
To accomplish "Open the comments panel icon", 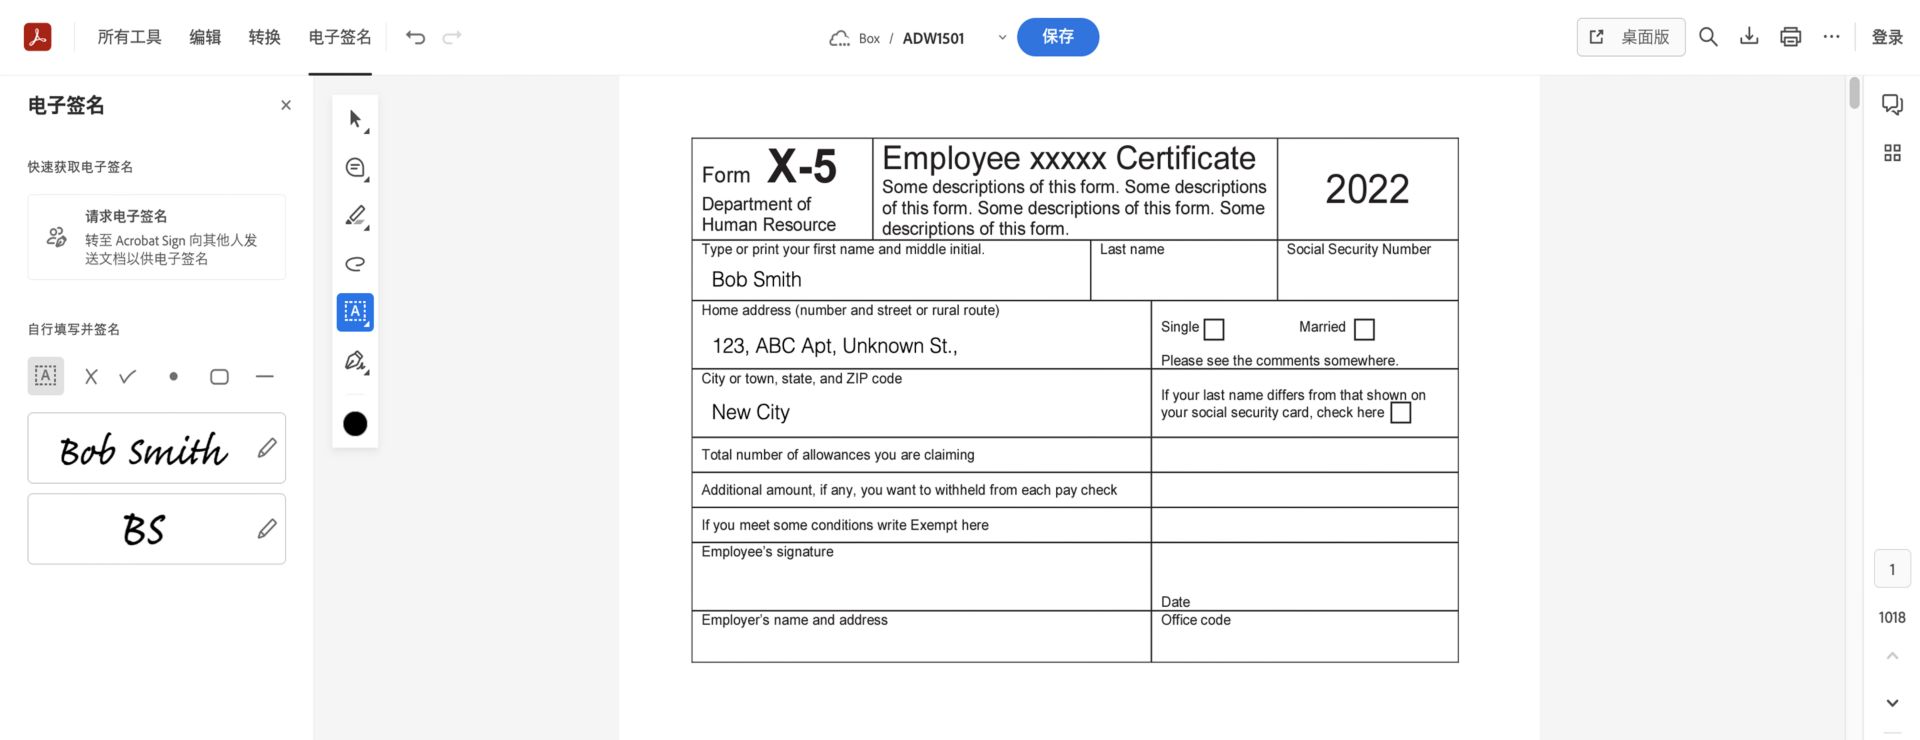I will [1892, 104].
